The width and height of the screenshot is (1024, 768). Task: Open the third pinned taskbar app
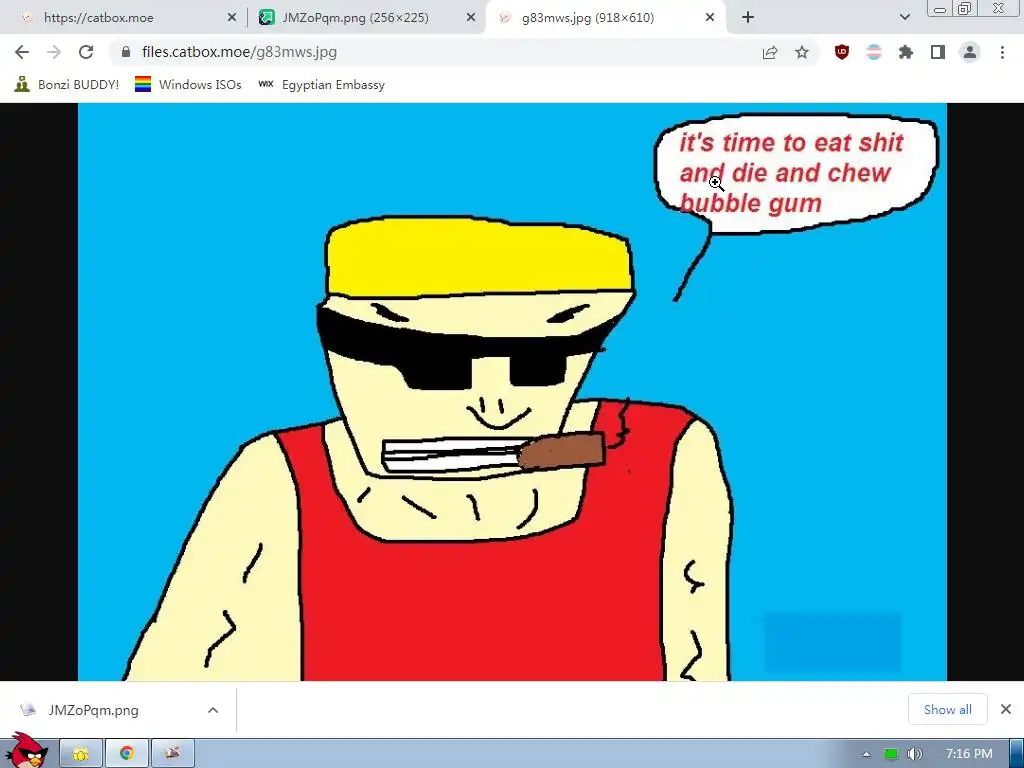coord(172,754)
